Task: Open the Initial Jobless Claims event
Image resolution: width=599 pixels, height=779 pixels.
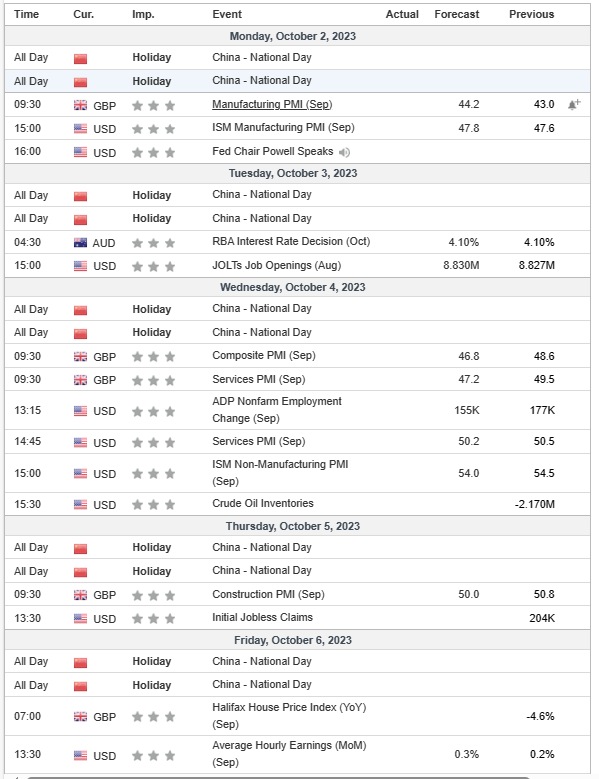Action: (x=262, y=618)
